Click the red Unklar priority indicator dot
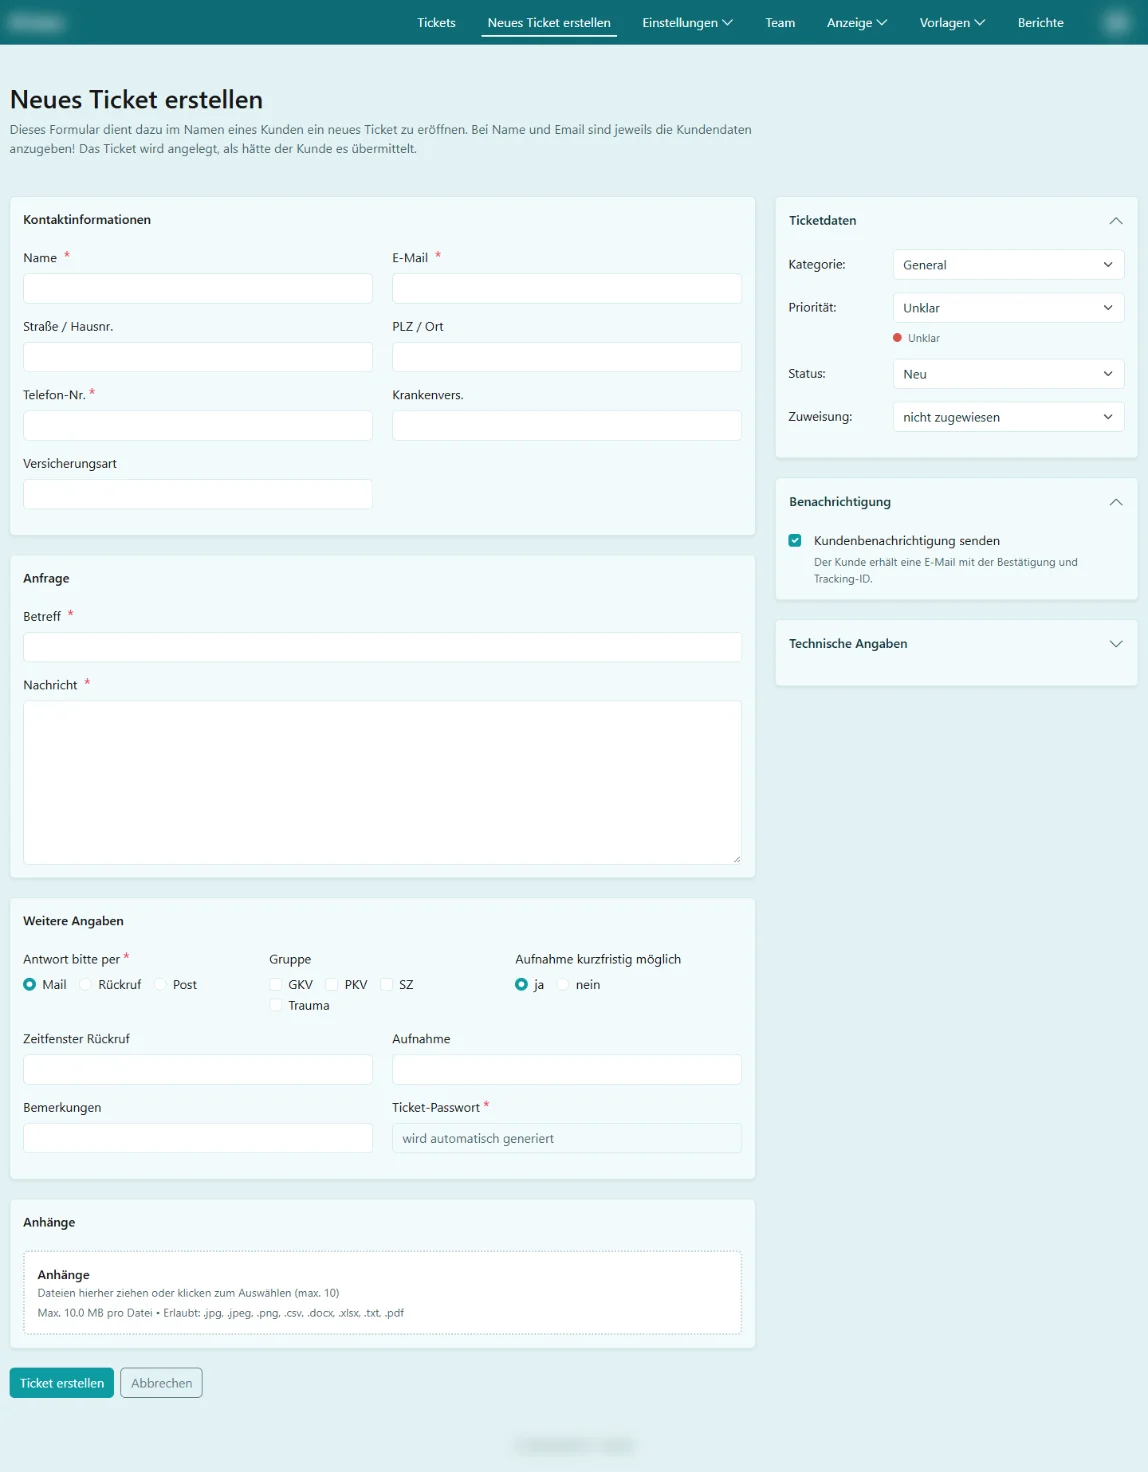 point(897,338)
